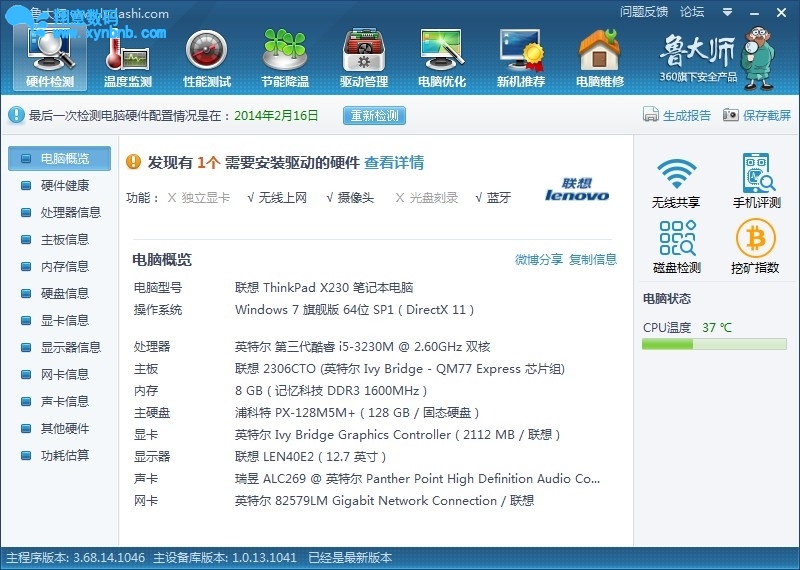Click 已经是最新版本 status text
This screenshot has width=800, height=570.
(350, 557)
